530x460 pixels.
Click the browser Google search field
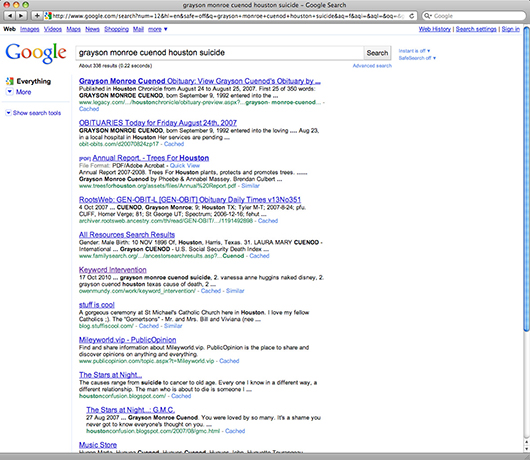click(x=474, y=16)
